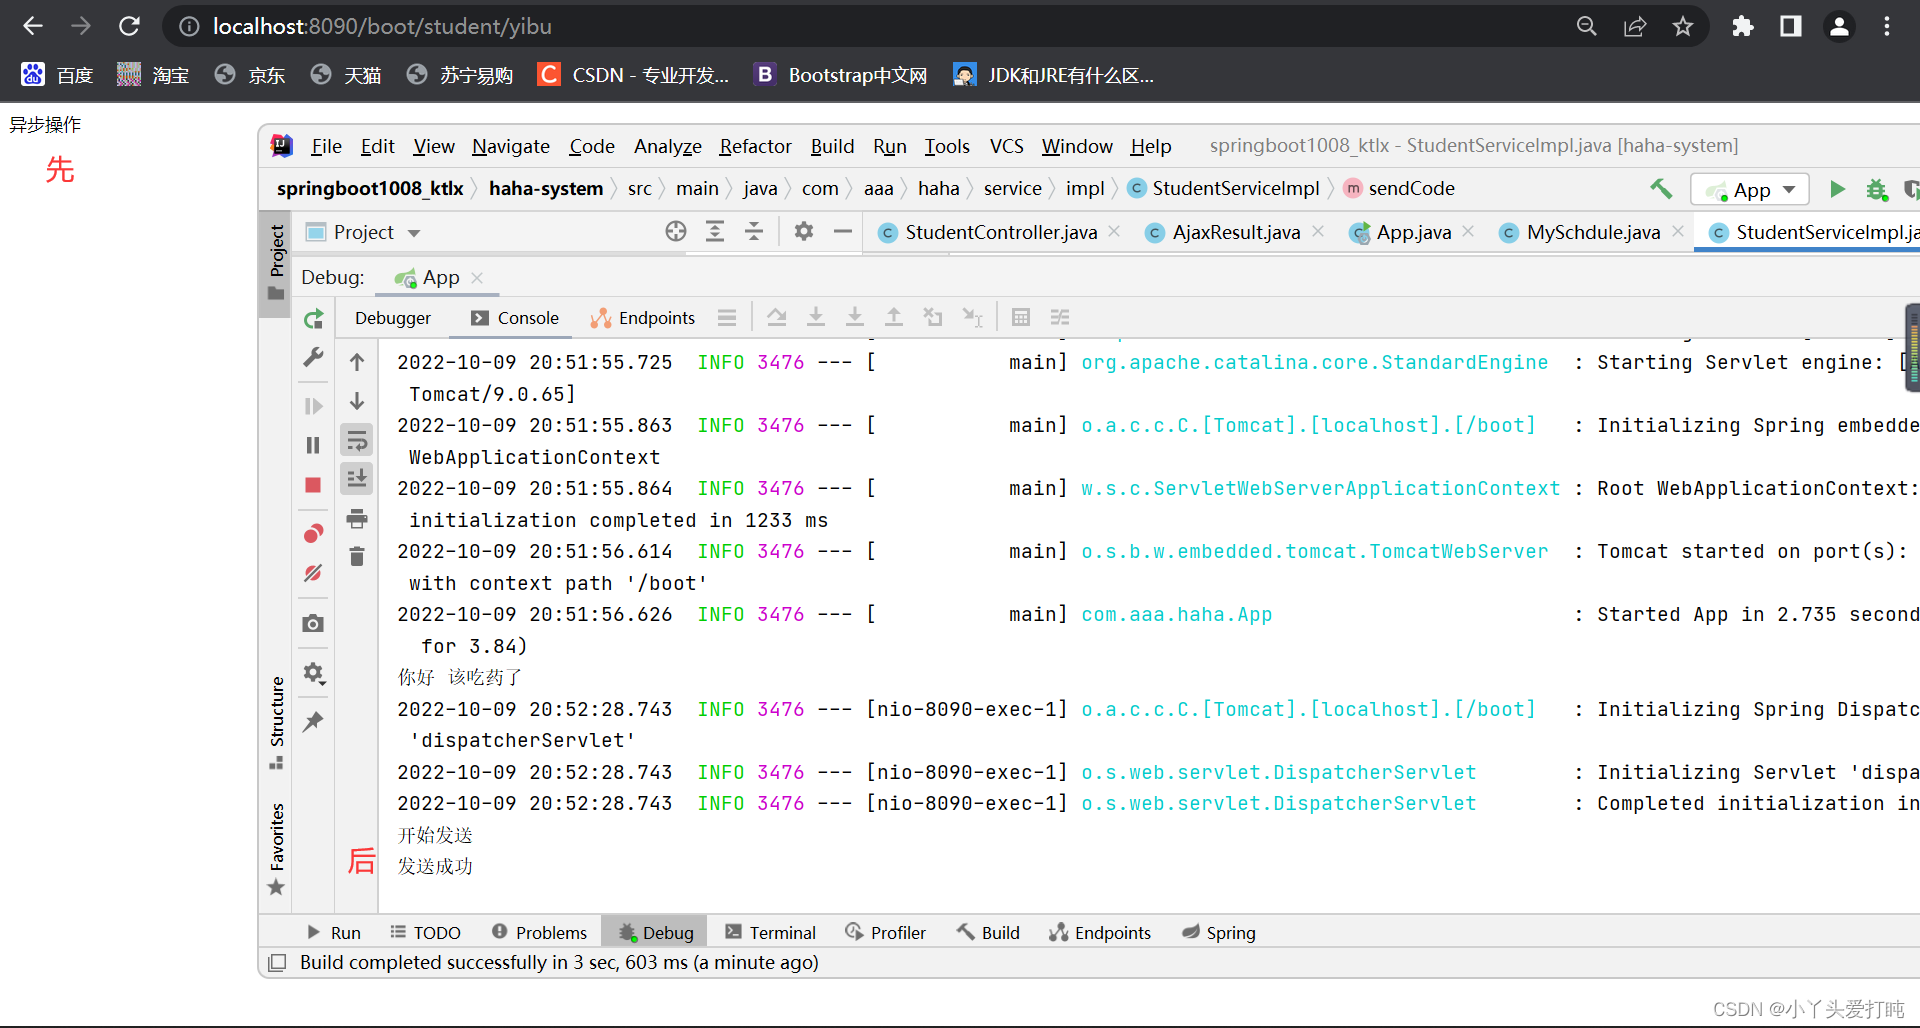Click the down arrow in console gutter
Viewport: 1920px width, 1028px height.
357,401
